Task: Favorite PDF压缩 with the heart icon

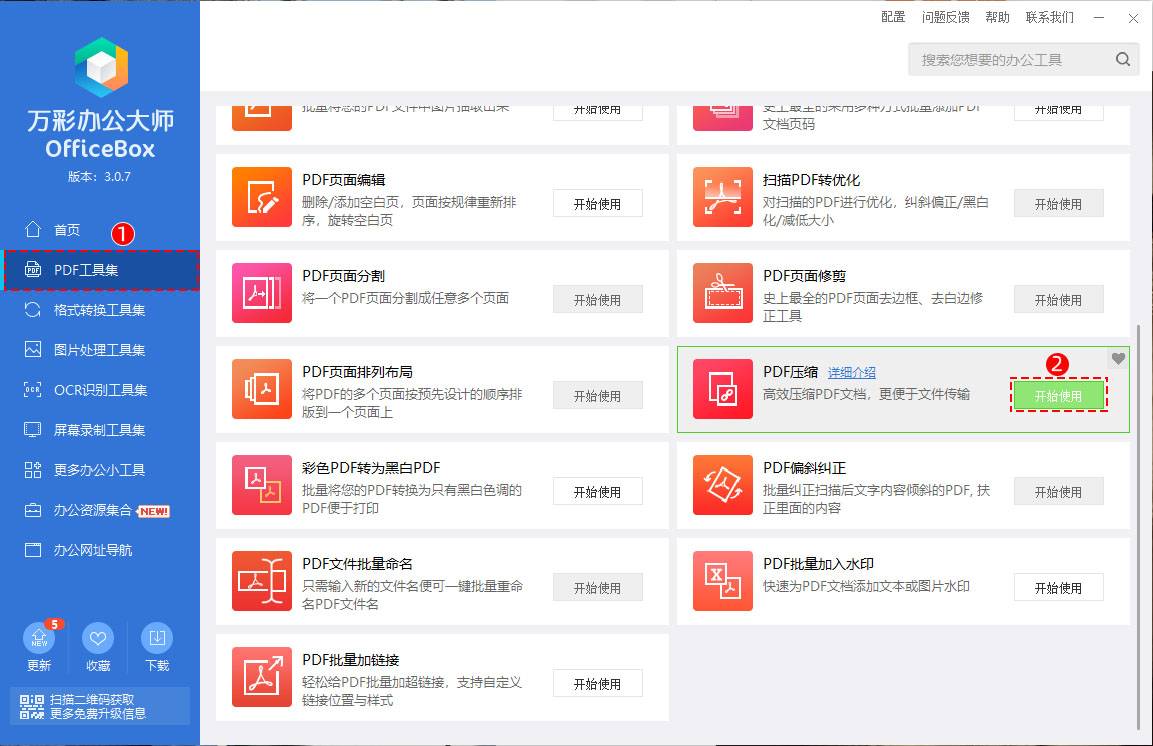Action: (1118, 359)
